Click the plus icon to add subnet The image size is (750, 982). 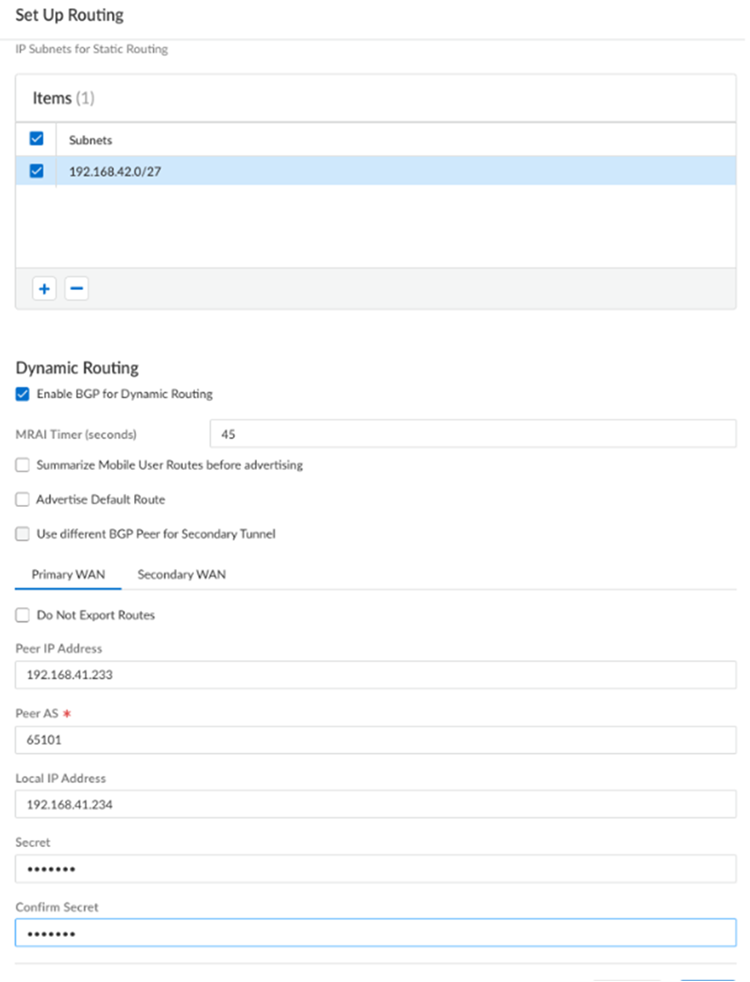(44, 289)
